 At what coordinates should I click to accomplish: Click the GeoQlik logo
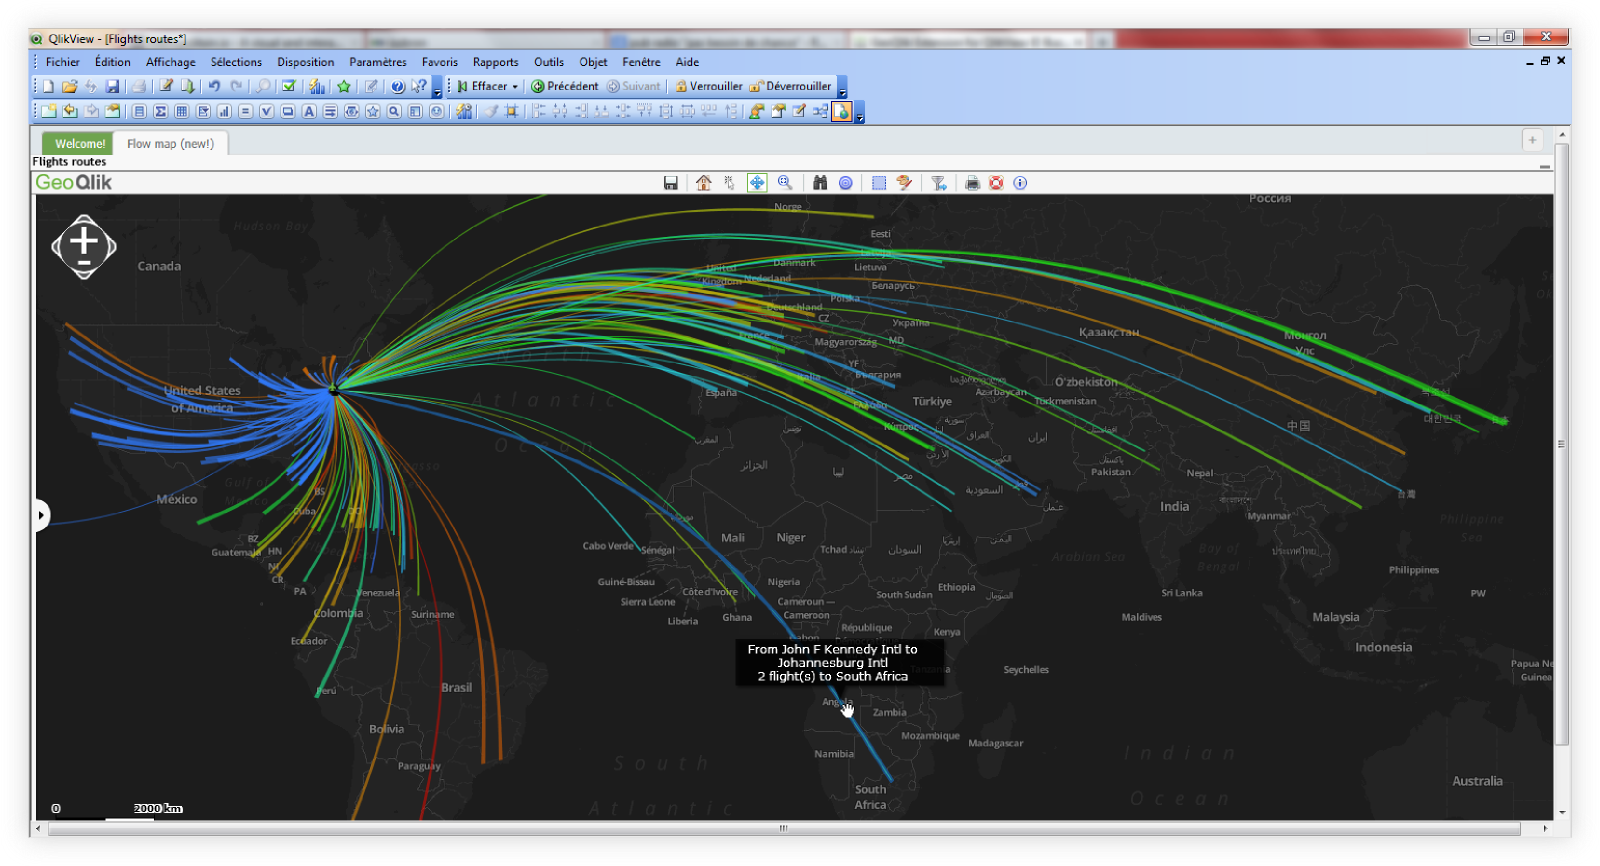tap(74, 183)
